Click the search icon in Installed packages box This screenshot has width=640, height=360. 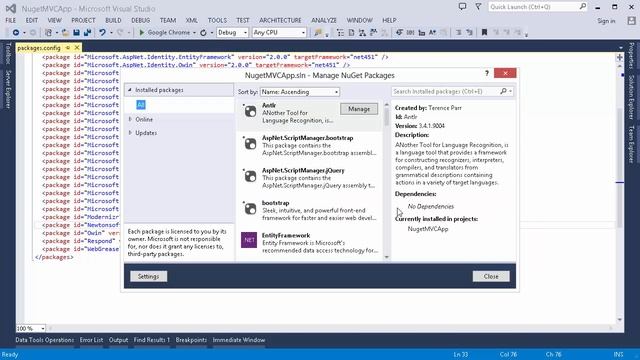coord(504,91)
